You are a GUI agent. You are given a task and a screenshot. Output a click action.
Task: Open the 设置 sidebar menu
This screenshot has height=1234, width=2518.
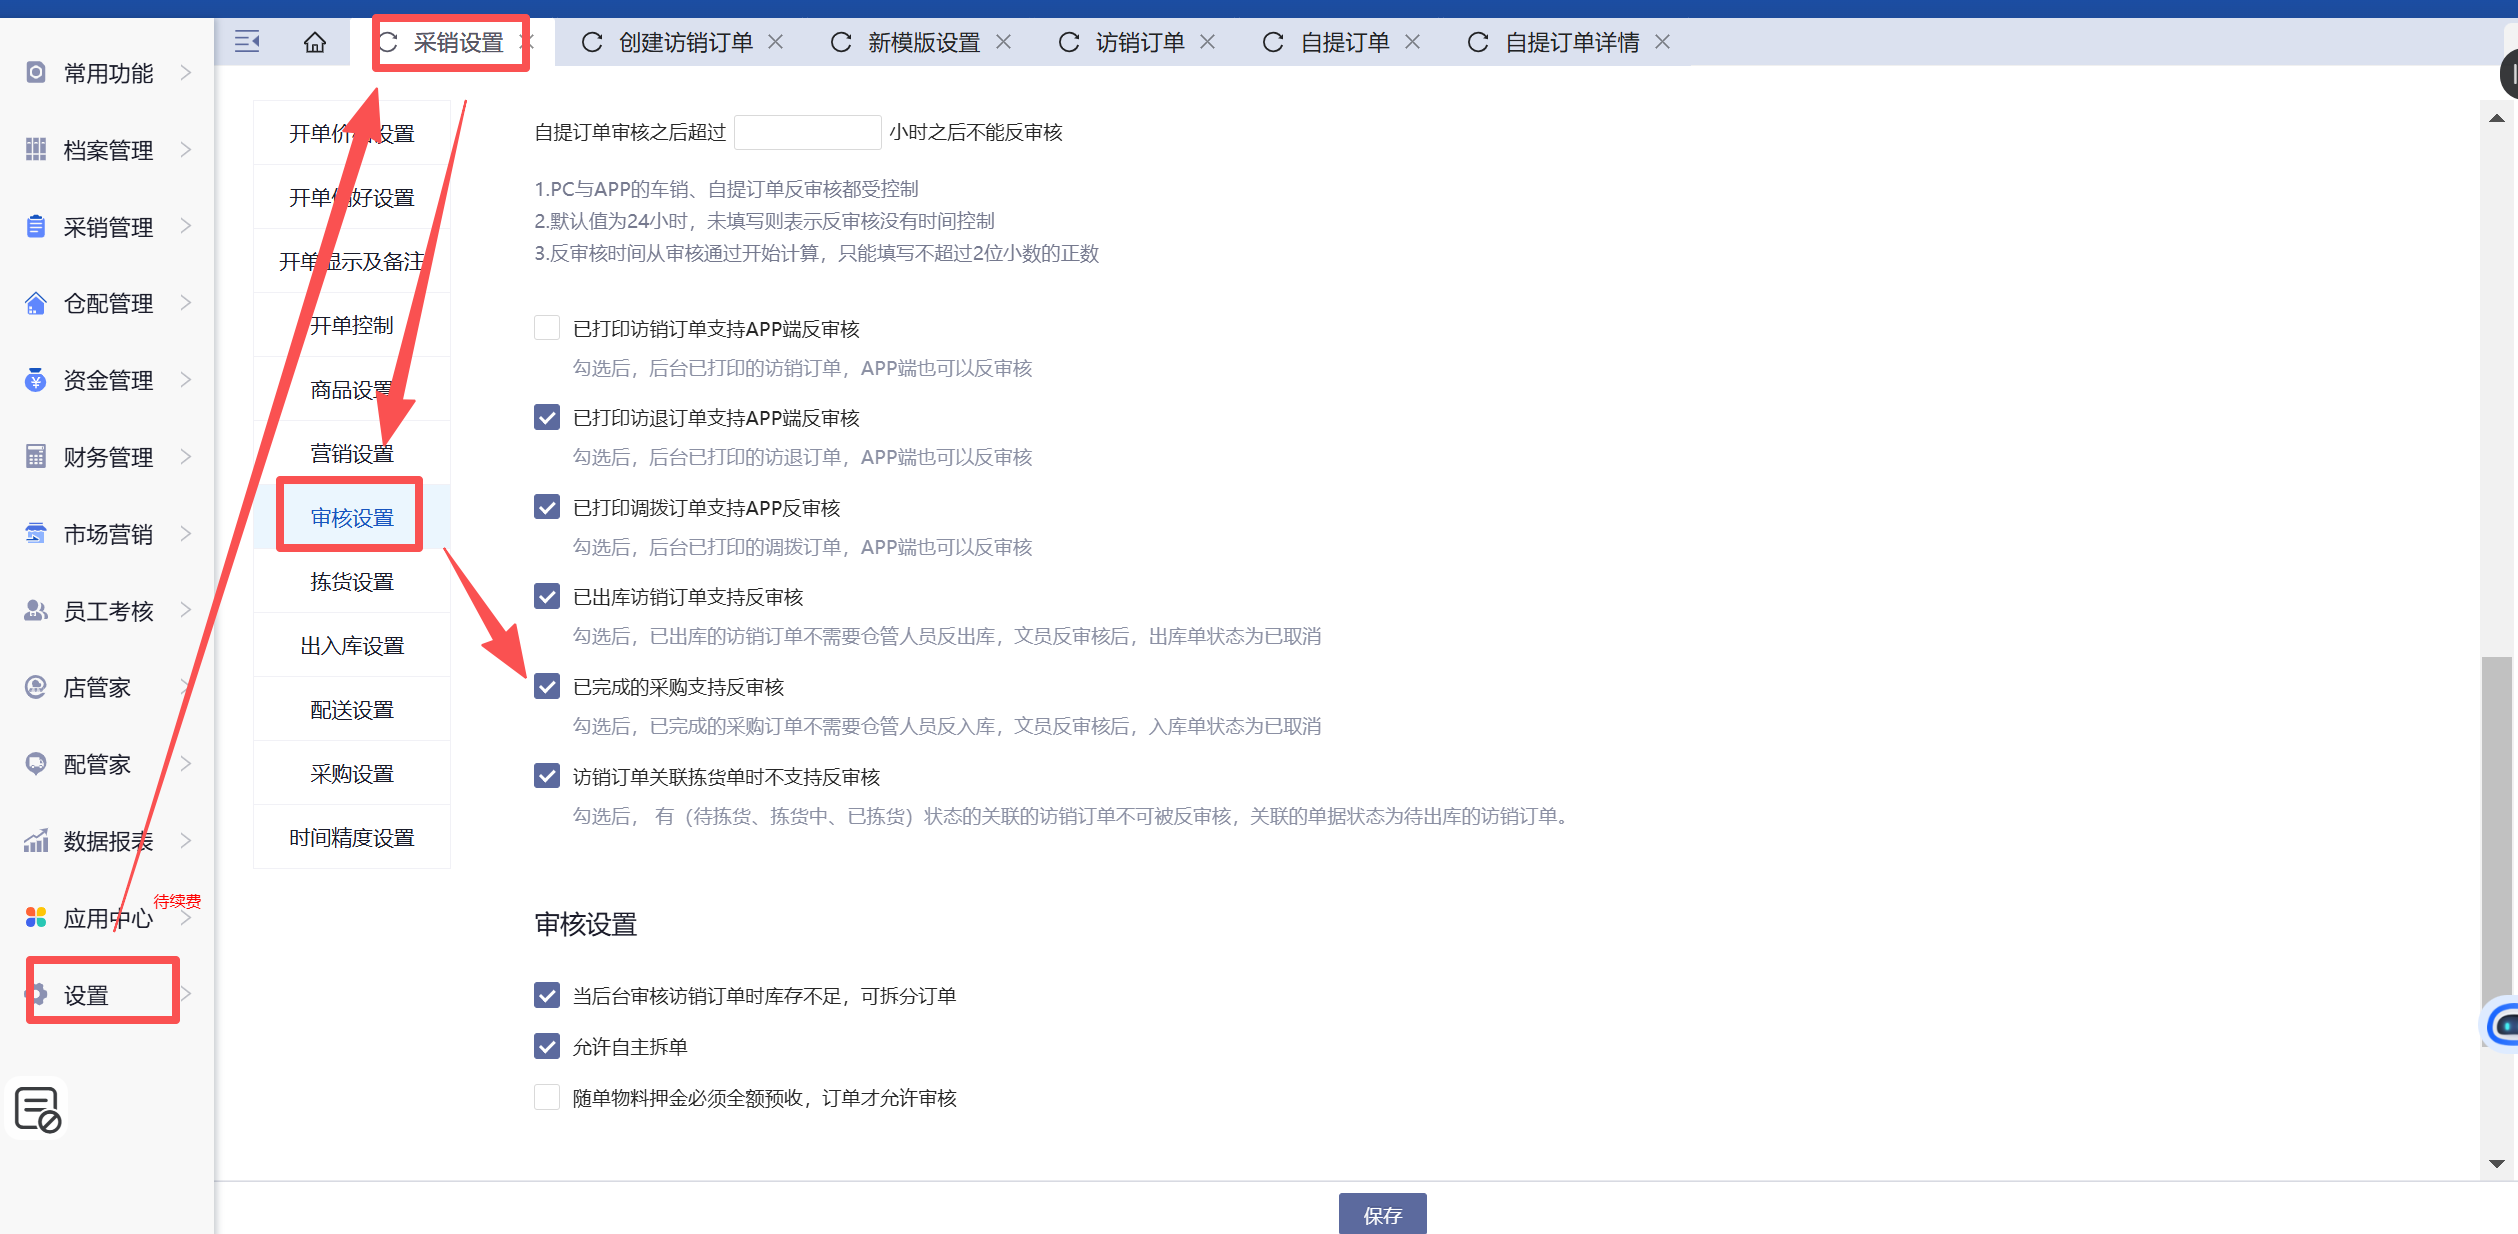[x=86, y=995]
